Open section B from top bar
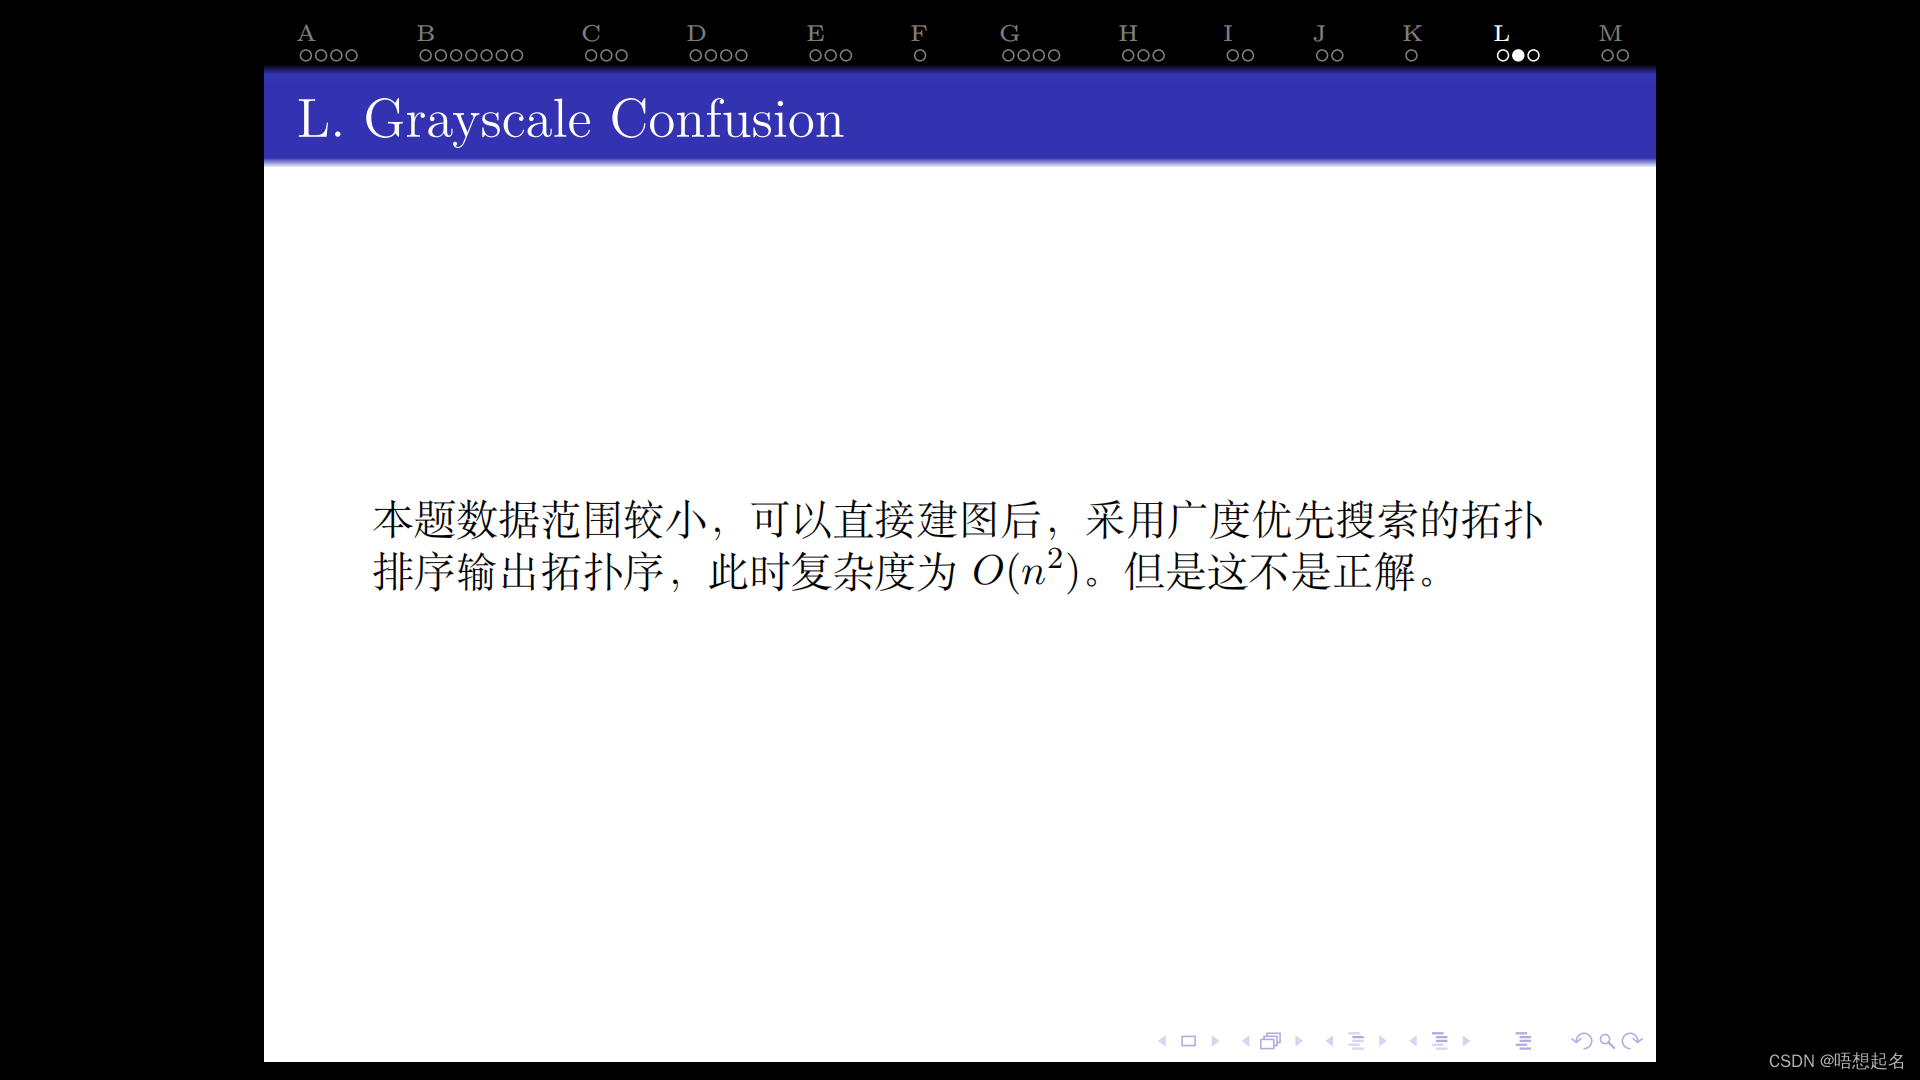Viewport: 1920px width, 1080px height. (425, 33)
